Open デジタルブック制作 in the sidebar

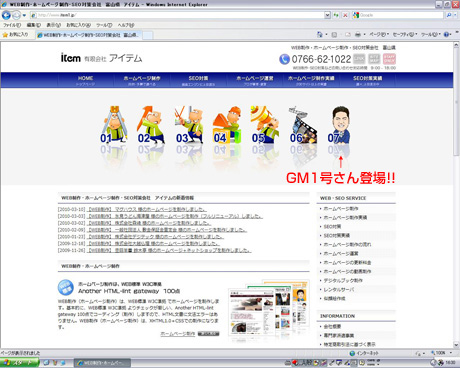[x=343, y=280]
